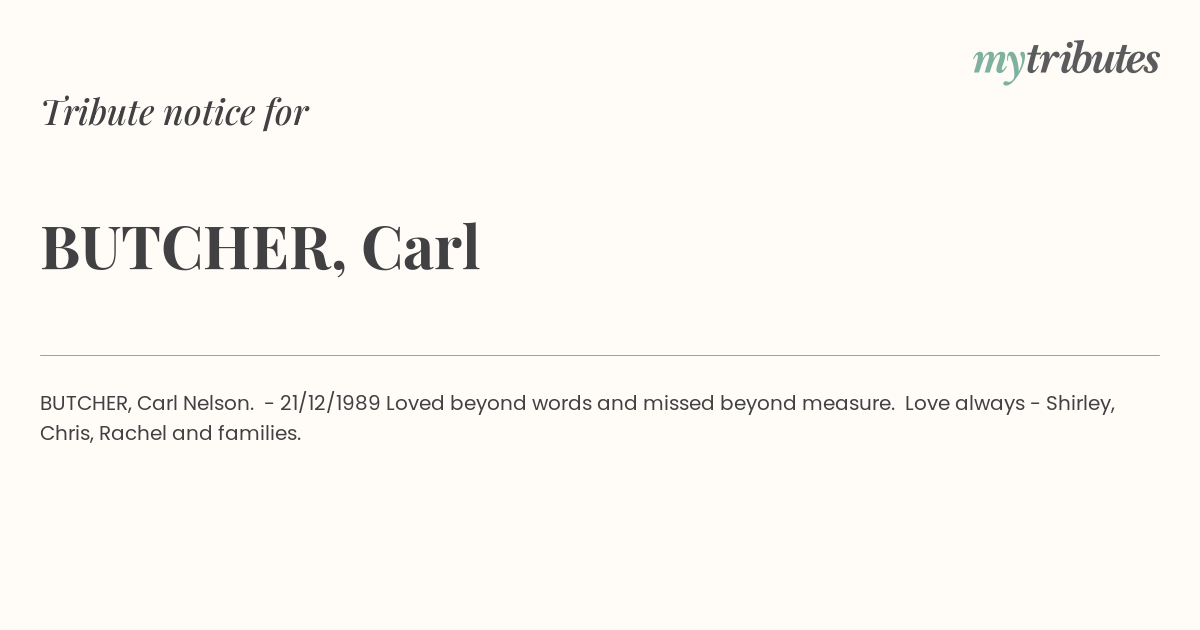The height and width of the screenshot is (630, 1200).
Task: Click the dark "tributes" logo text
Action: click(x=1093, y=59)
